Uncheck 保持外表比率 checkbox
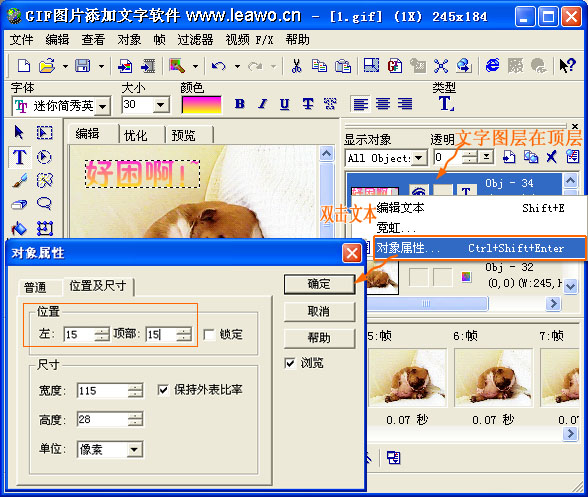Viewport: 588px width, 497px height. pyautogui.click(x=163, y=390)
